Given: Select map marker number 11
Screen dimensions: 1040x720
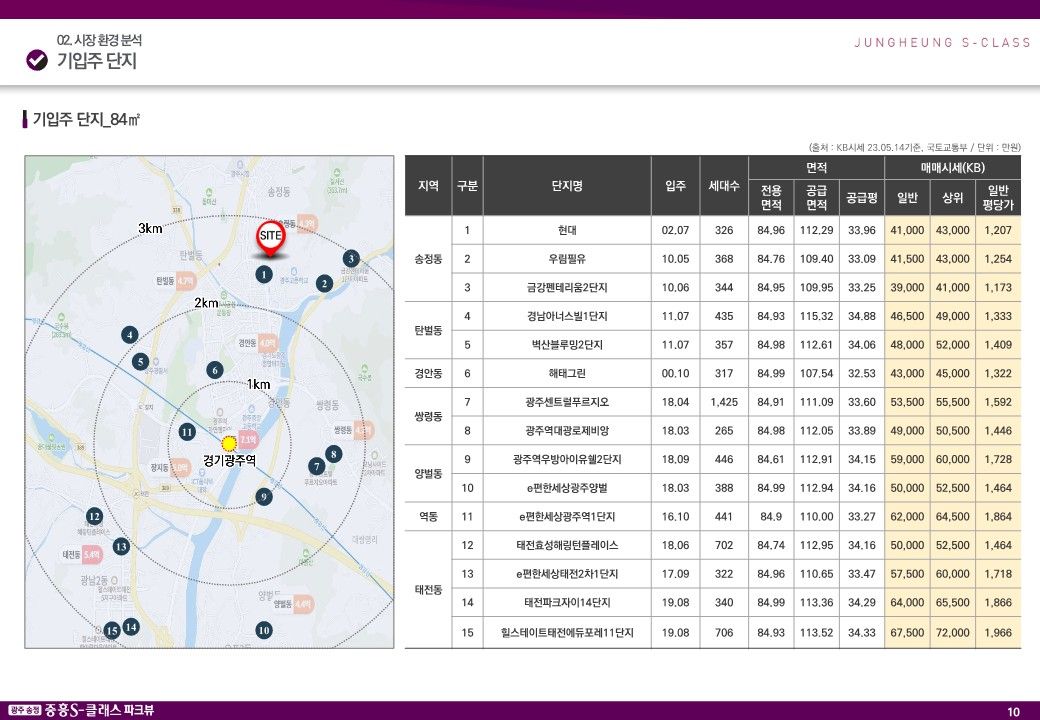Looking at the screenshot, I should click(x=186, y=432).
